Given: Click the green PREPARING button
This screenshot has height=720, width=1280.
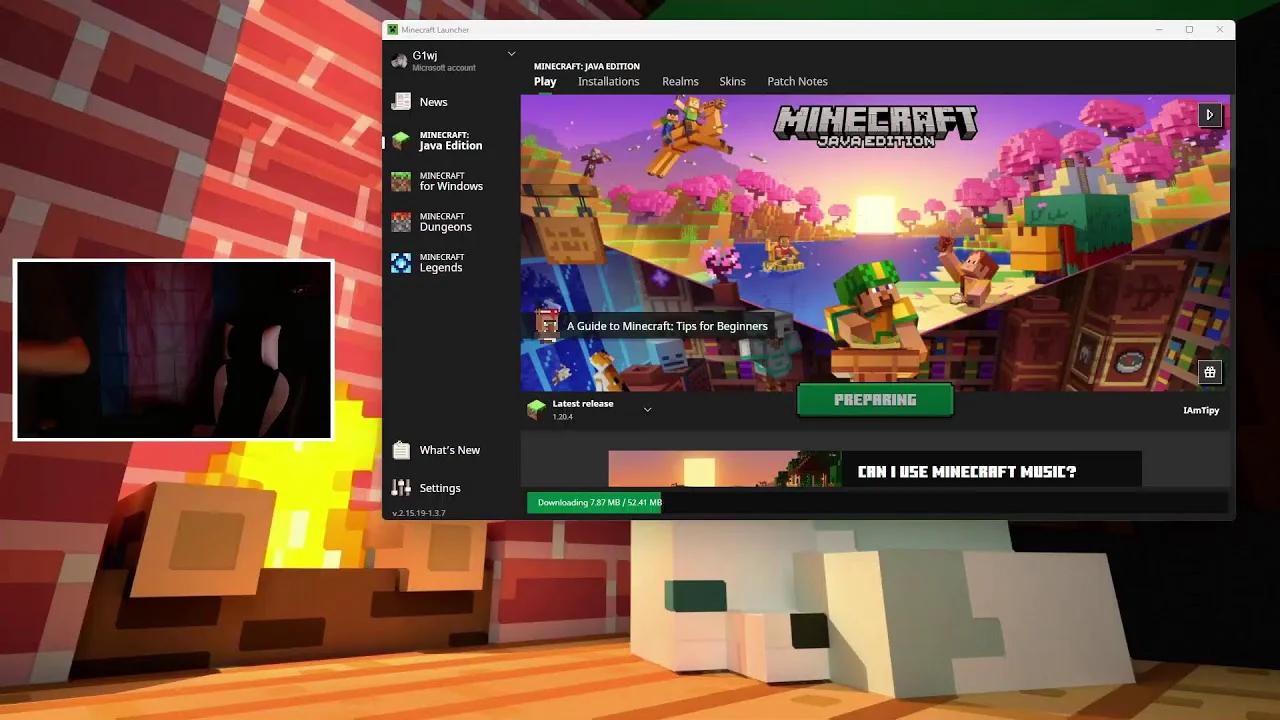Looking at the screenshot, I should (875, 399).
